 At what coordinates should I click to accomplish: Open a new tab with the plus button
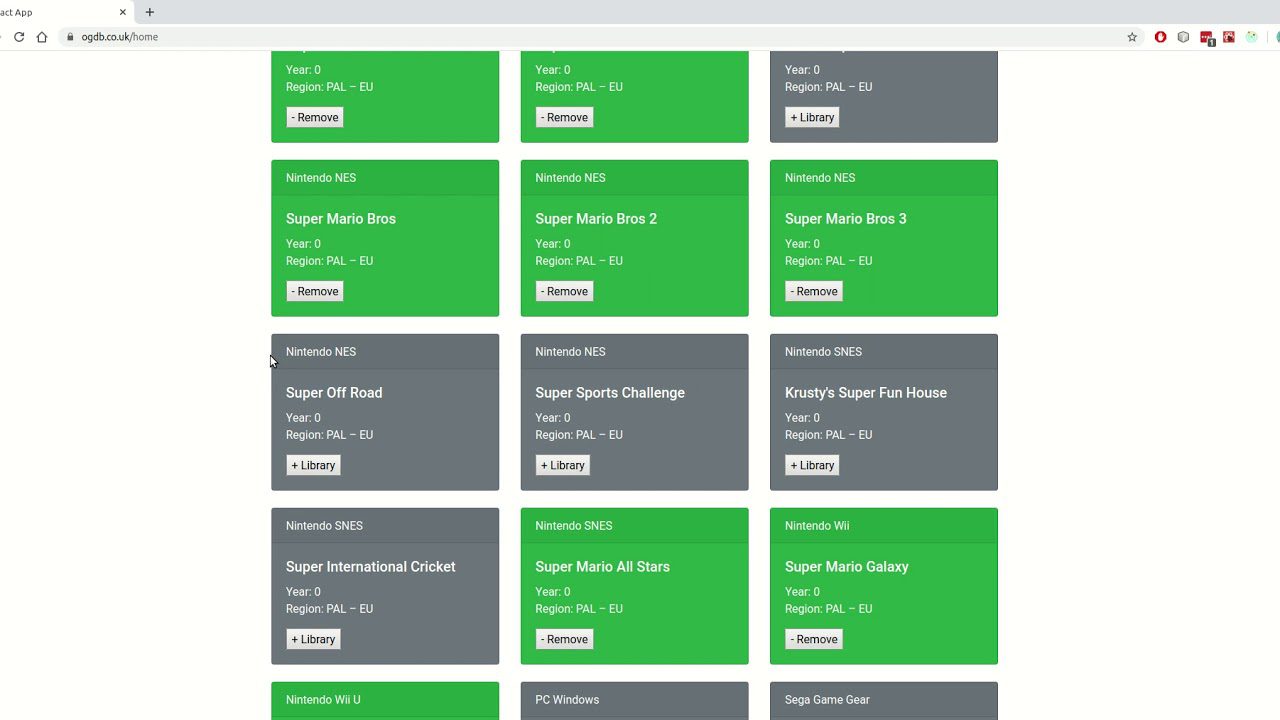point(149,12)
